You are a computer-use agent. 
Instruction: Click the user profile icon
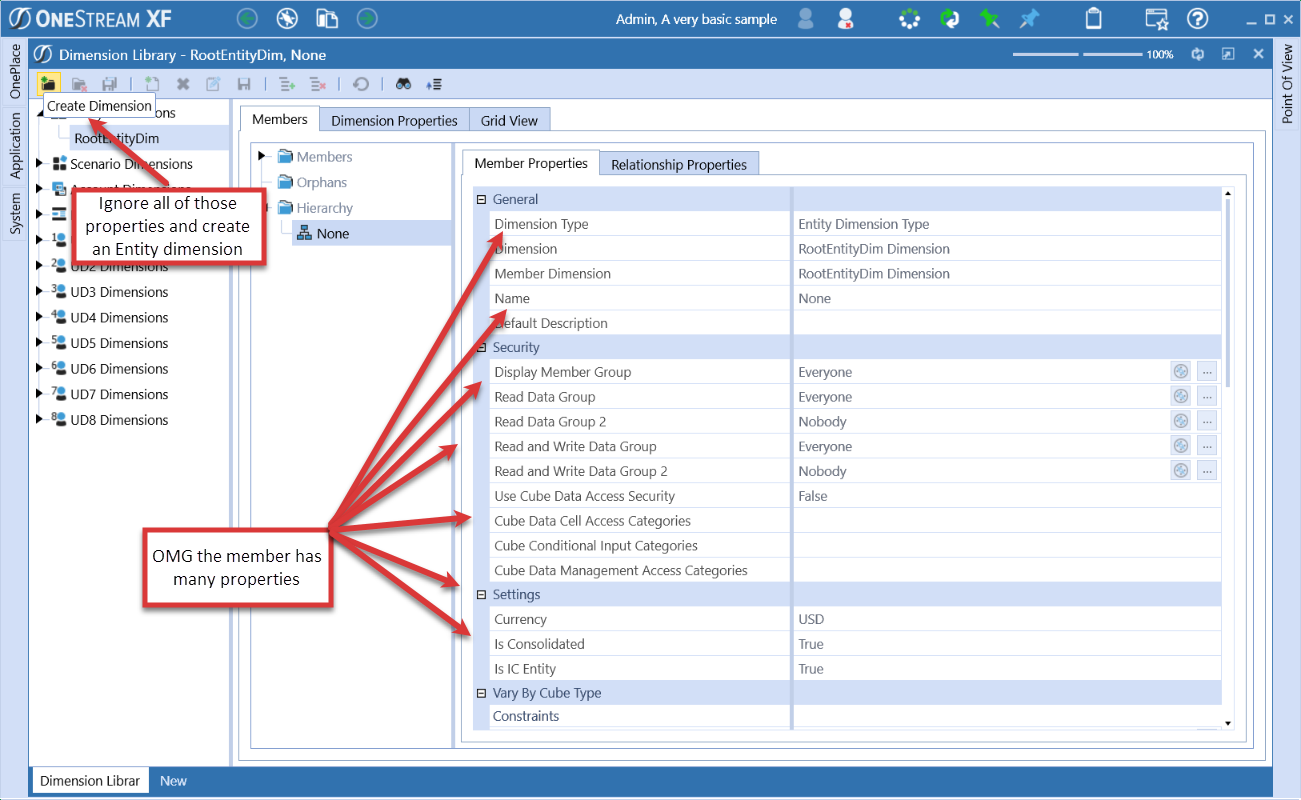coord(806,18)
